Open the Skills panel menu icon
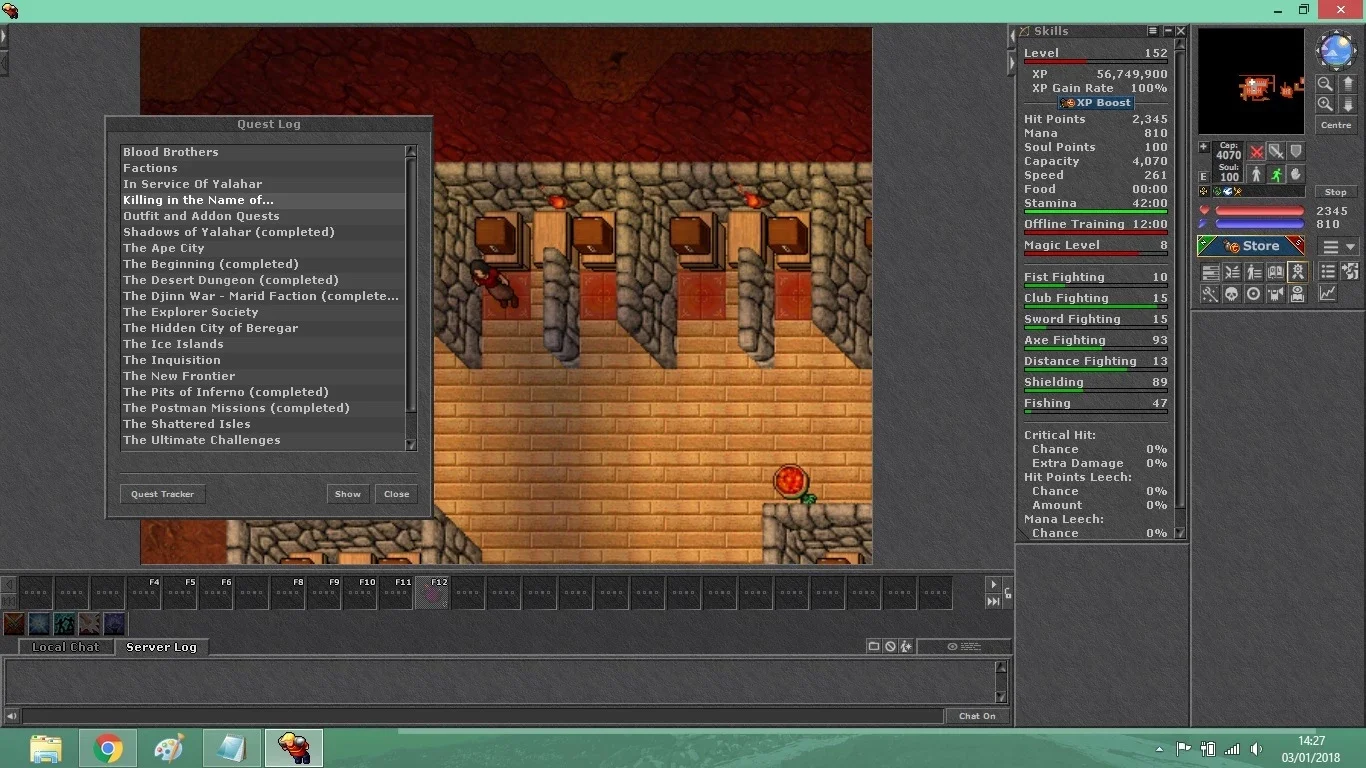The width and height of the screenshot is (1366, 768). coord(1153,31)
